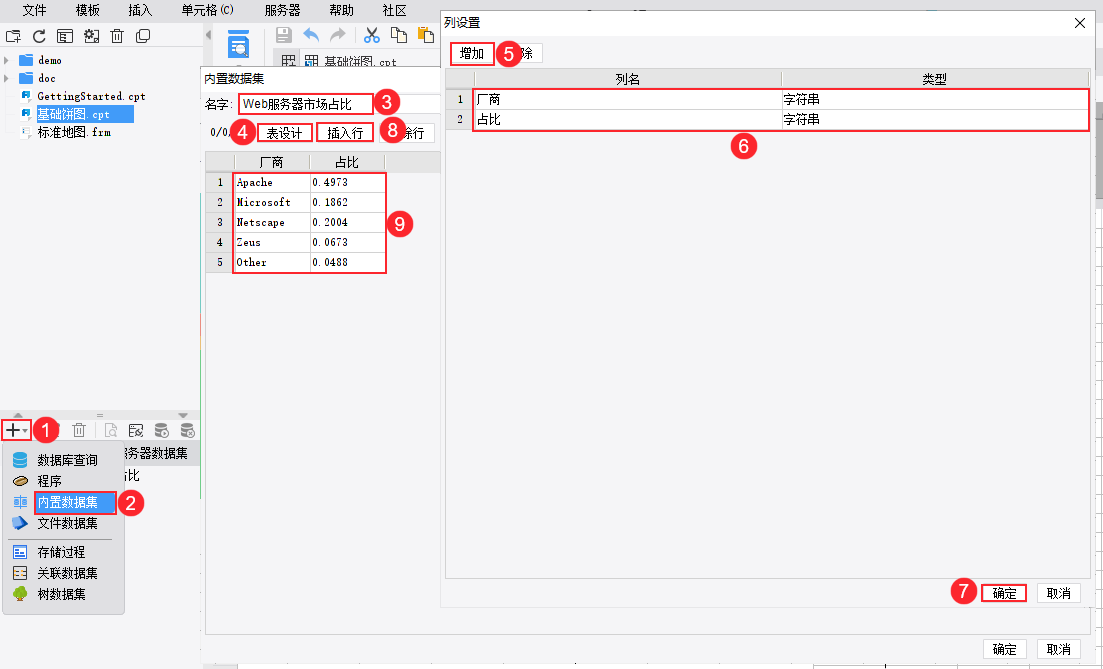The height and width of the screenshot is (669, 1103).
Task: Click the up triangle on the panel divider
Action: click(18, 415)
